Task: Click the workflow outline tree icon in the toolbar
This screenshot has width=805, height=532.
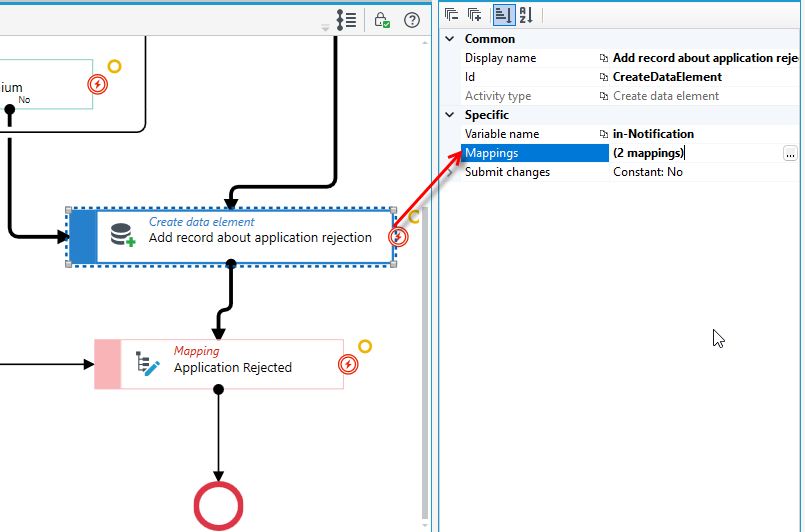Action: pos(346,20)
